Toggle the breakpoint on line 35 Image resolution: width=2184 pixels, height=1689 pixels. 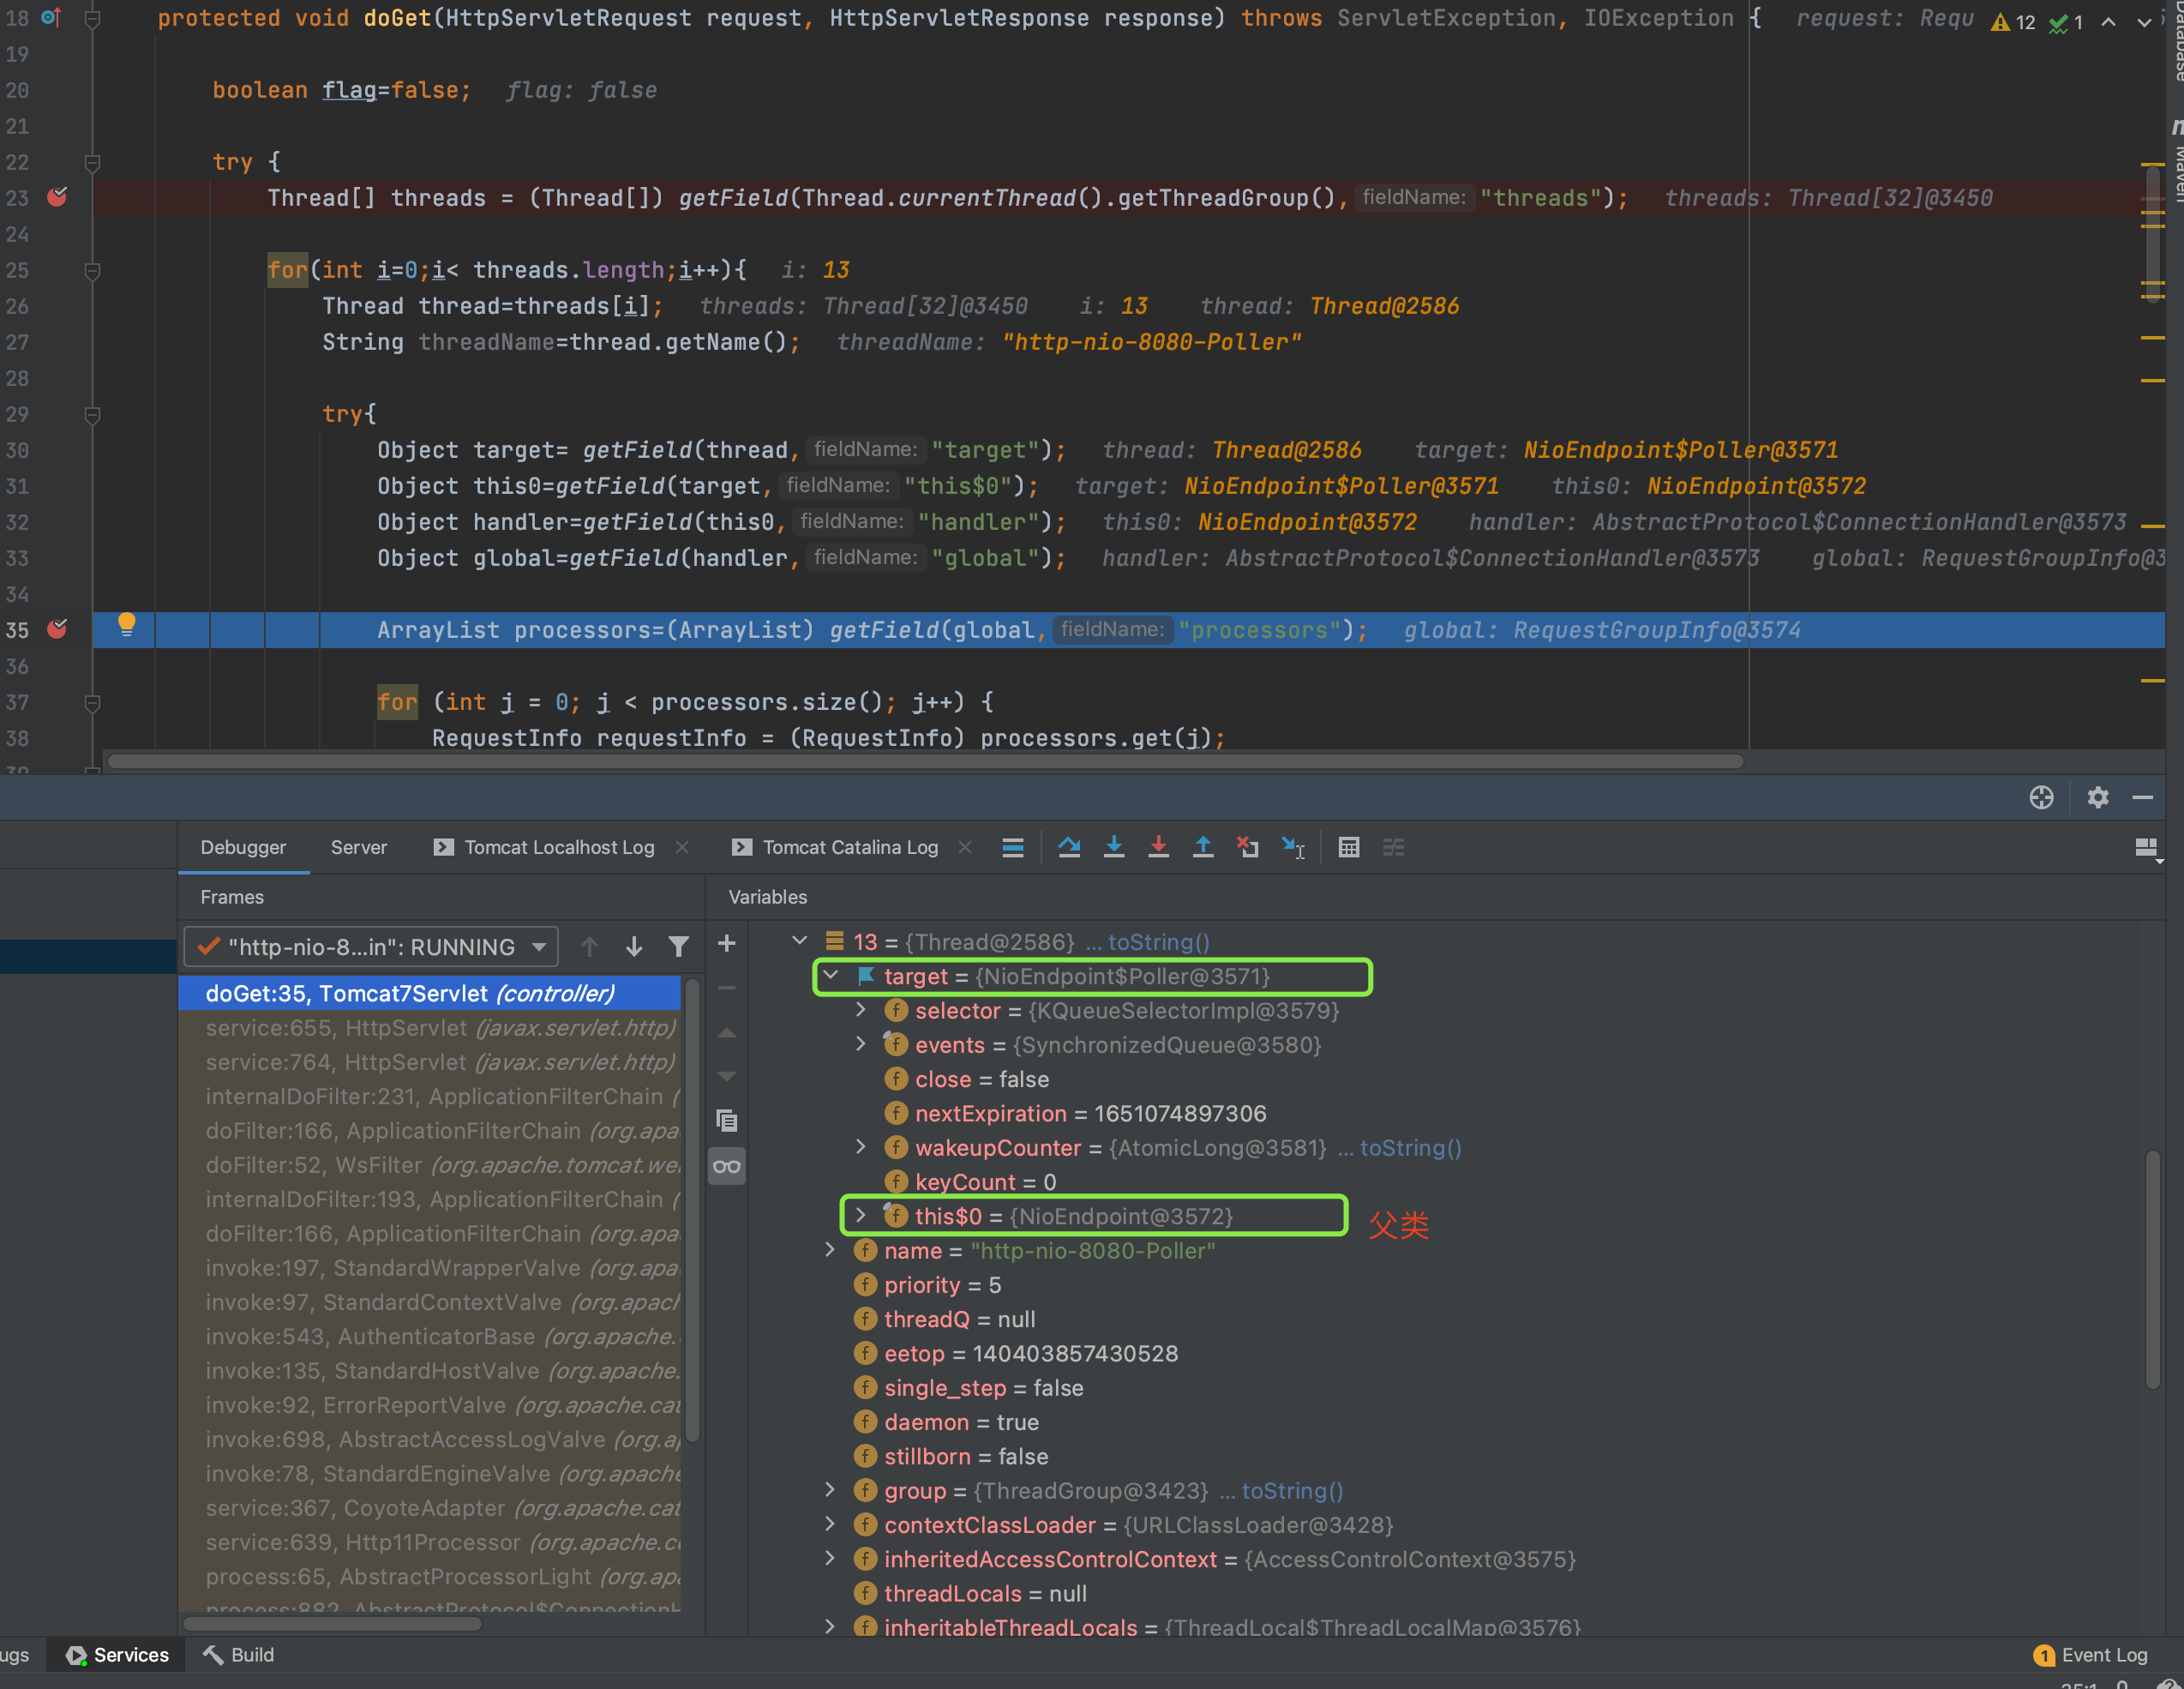[57, 629]
